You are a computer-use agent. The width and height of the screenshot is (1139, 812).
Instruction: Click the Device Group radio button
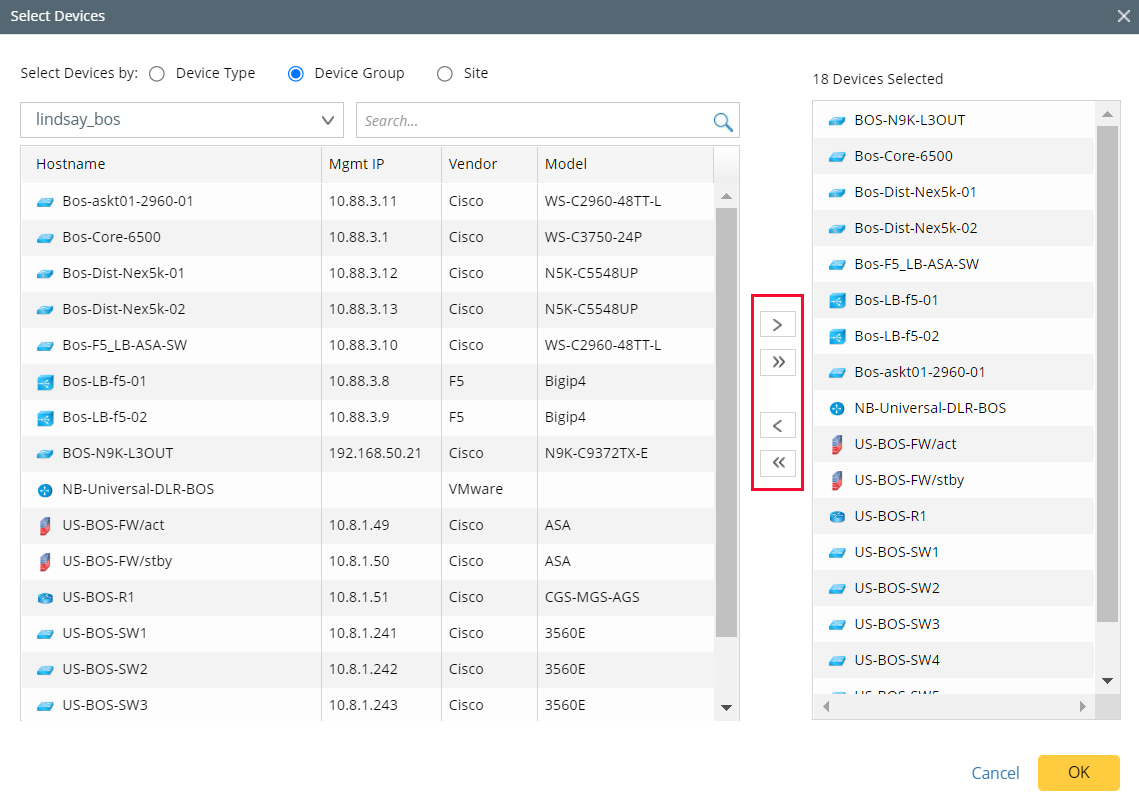click(296, 73)
